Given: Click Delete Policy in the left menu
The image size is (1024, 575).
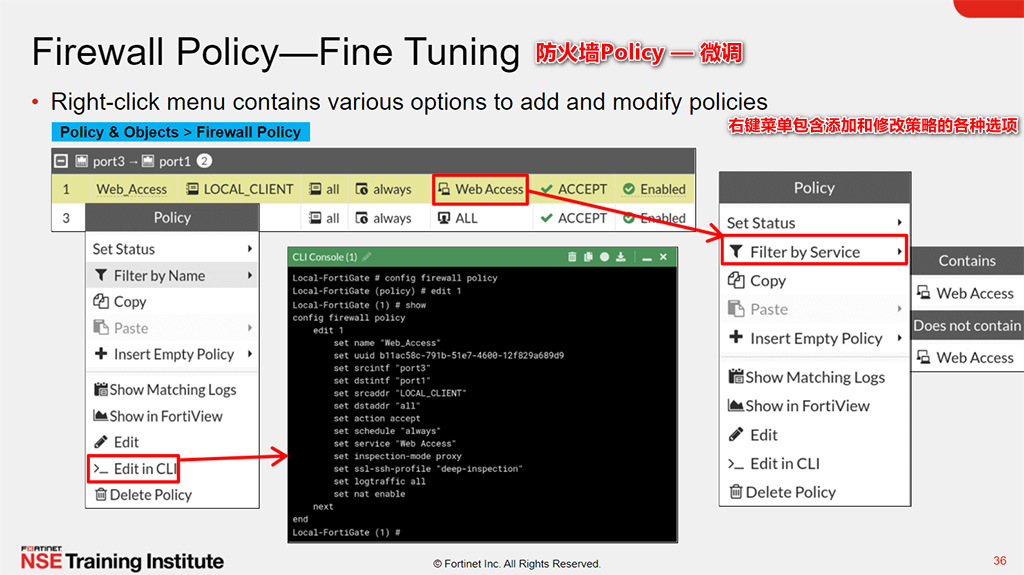Looking at the screenshot, I should point(172,495).
